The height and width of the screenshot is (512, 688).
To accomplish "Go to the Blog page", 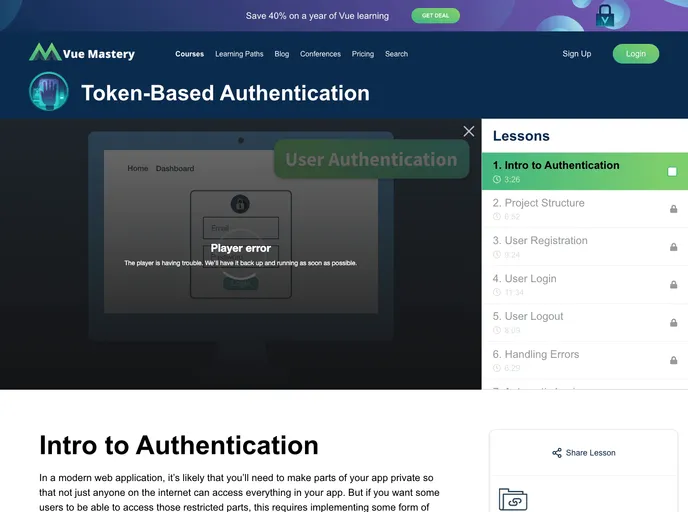I will 282,54.
